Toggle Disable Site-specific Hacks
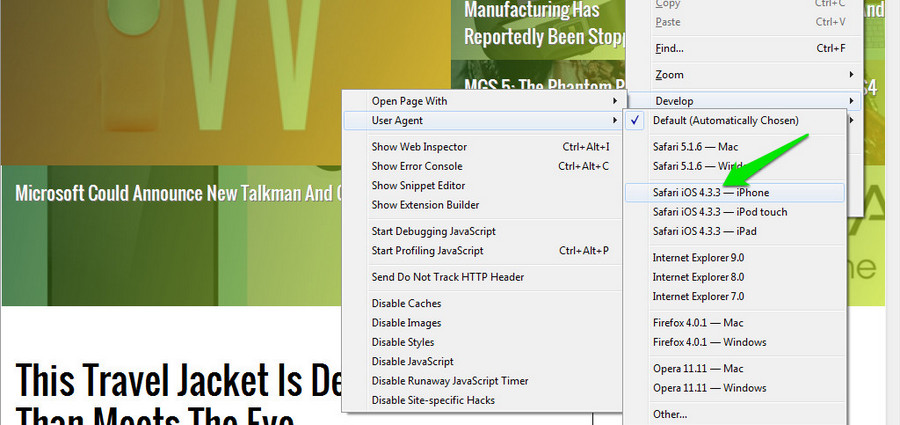Viewport: 900px width, 425px height. [x=482, y=400]
